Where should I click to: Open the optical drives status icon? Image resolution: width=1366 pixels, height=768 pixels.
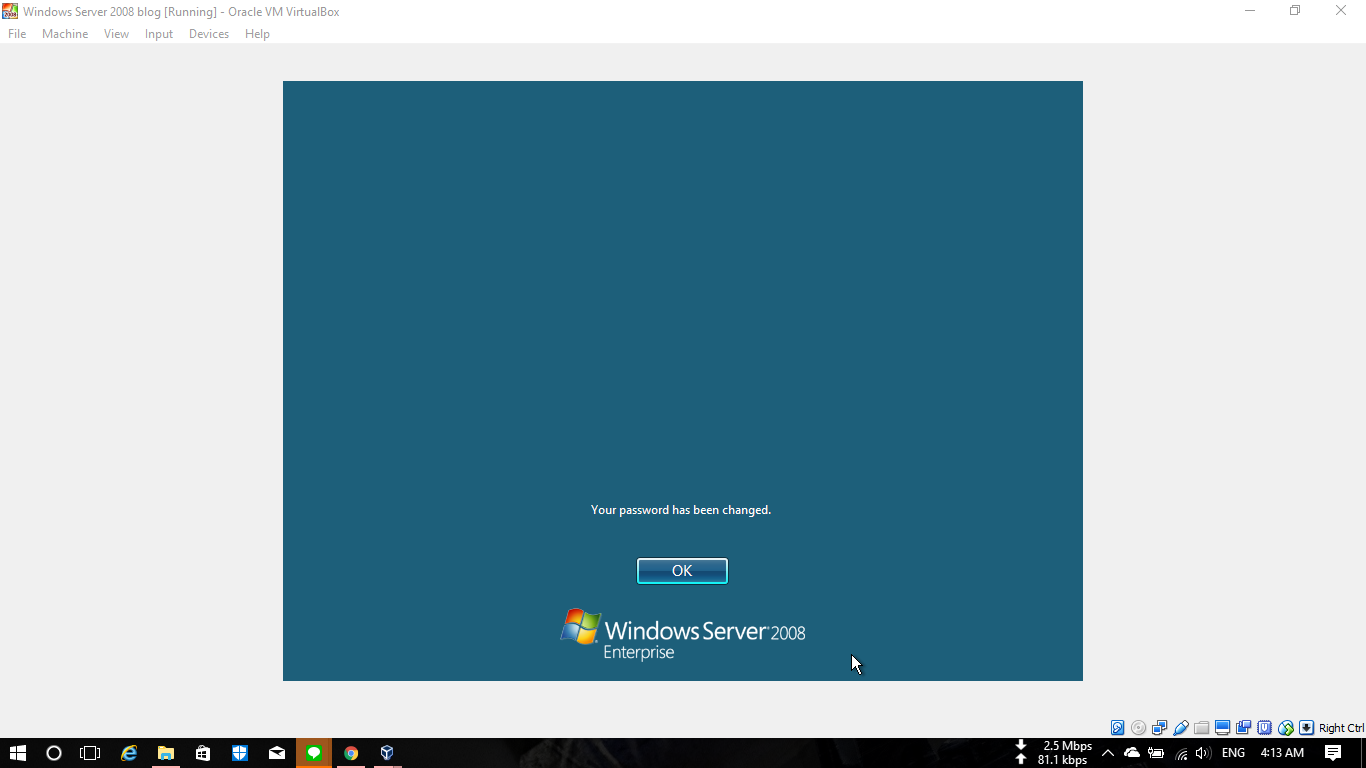click(1138, 728)
